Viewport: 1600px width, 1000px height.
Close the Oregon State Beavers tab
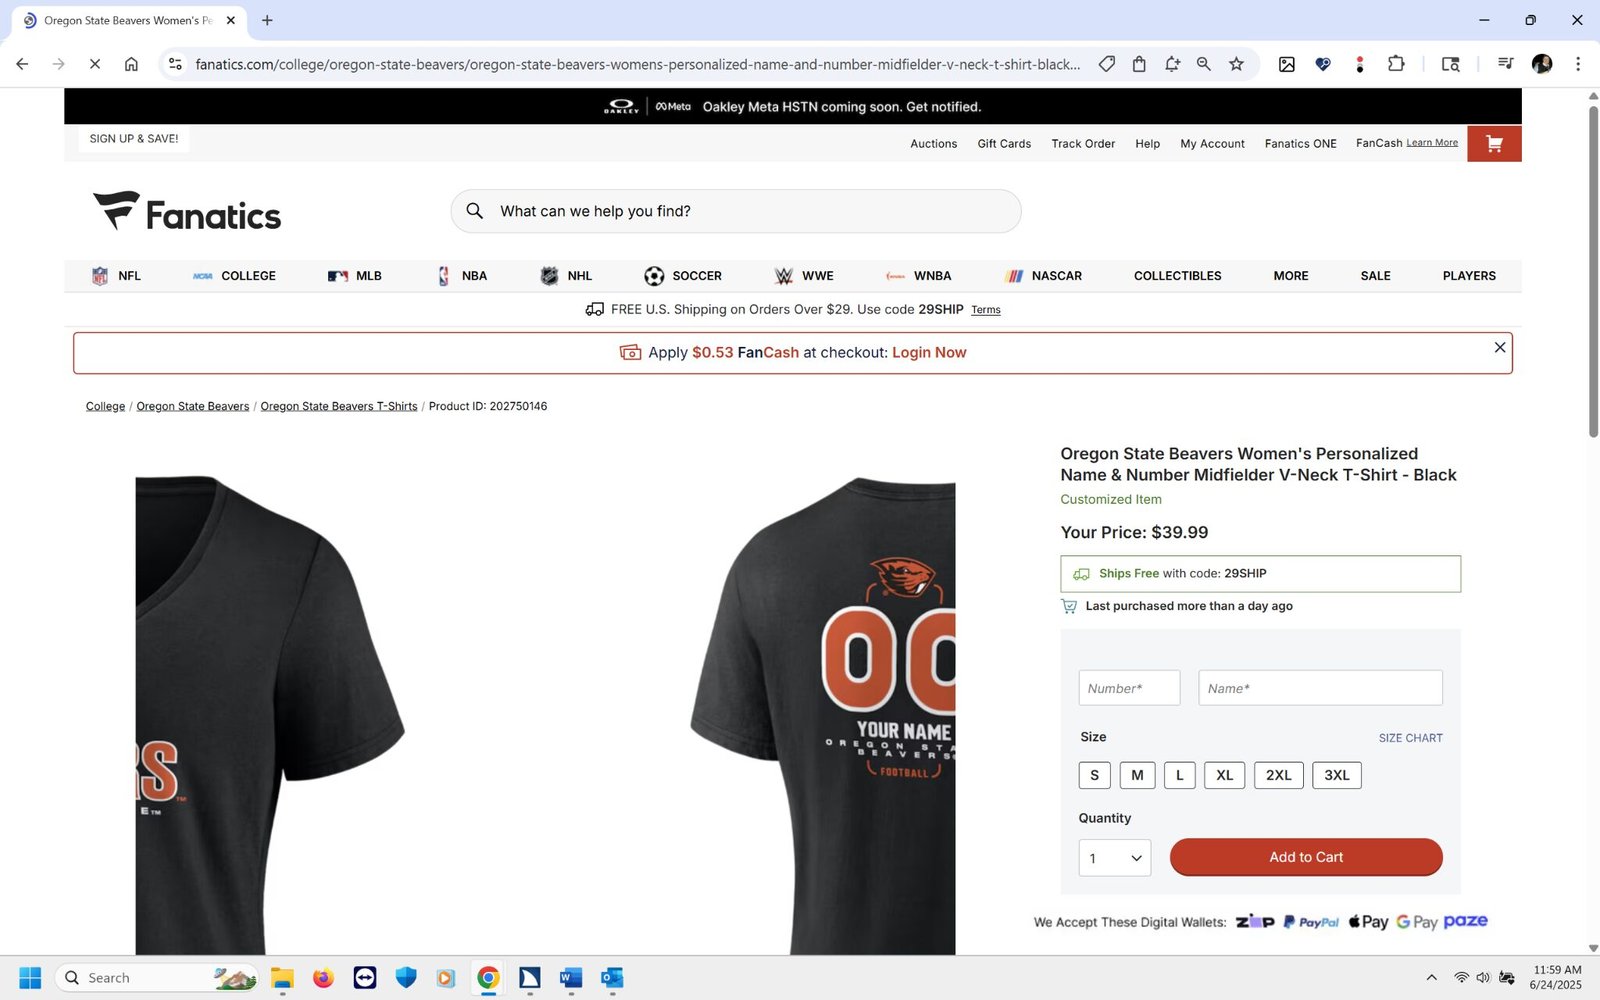[231, 20]
